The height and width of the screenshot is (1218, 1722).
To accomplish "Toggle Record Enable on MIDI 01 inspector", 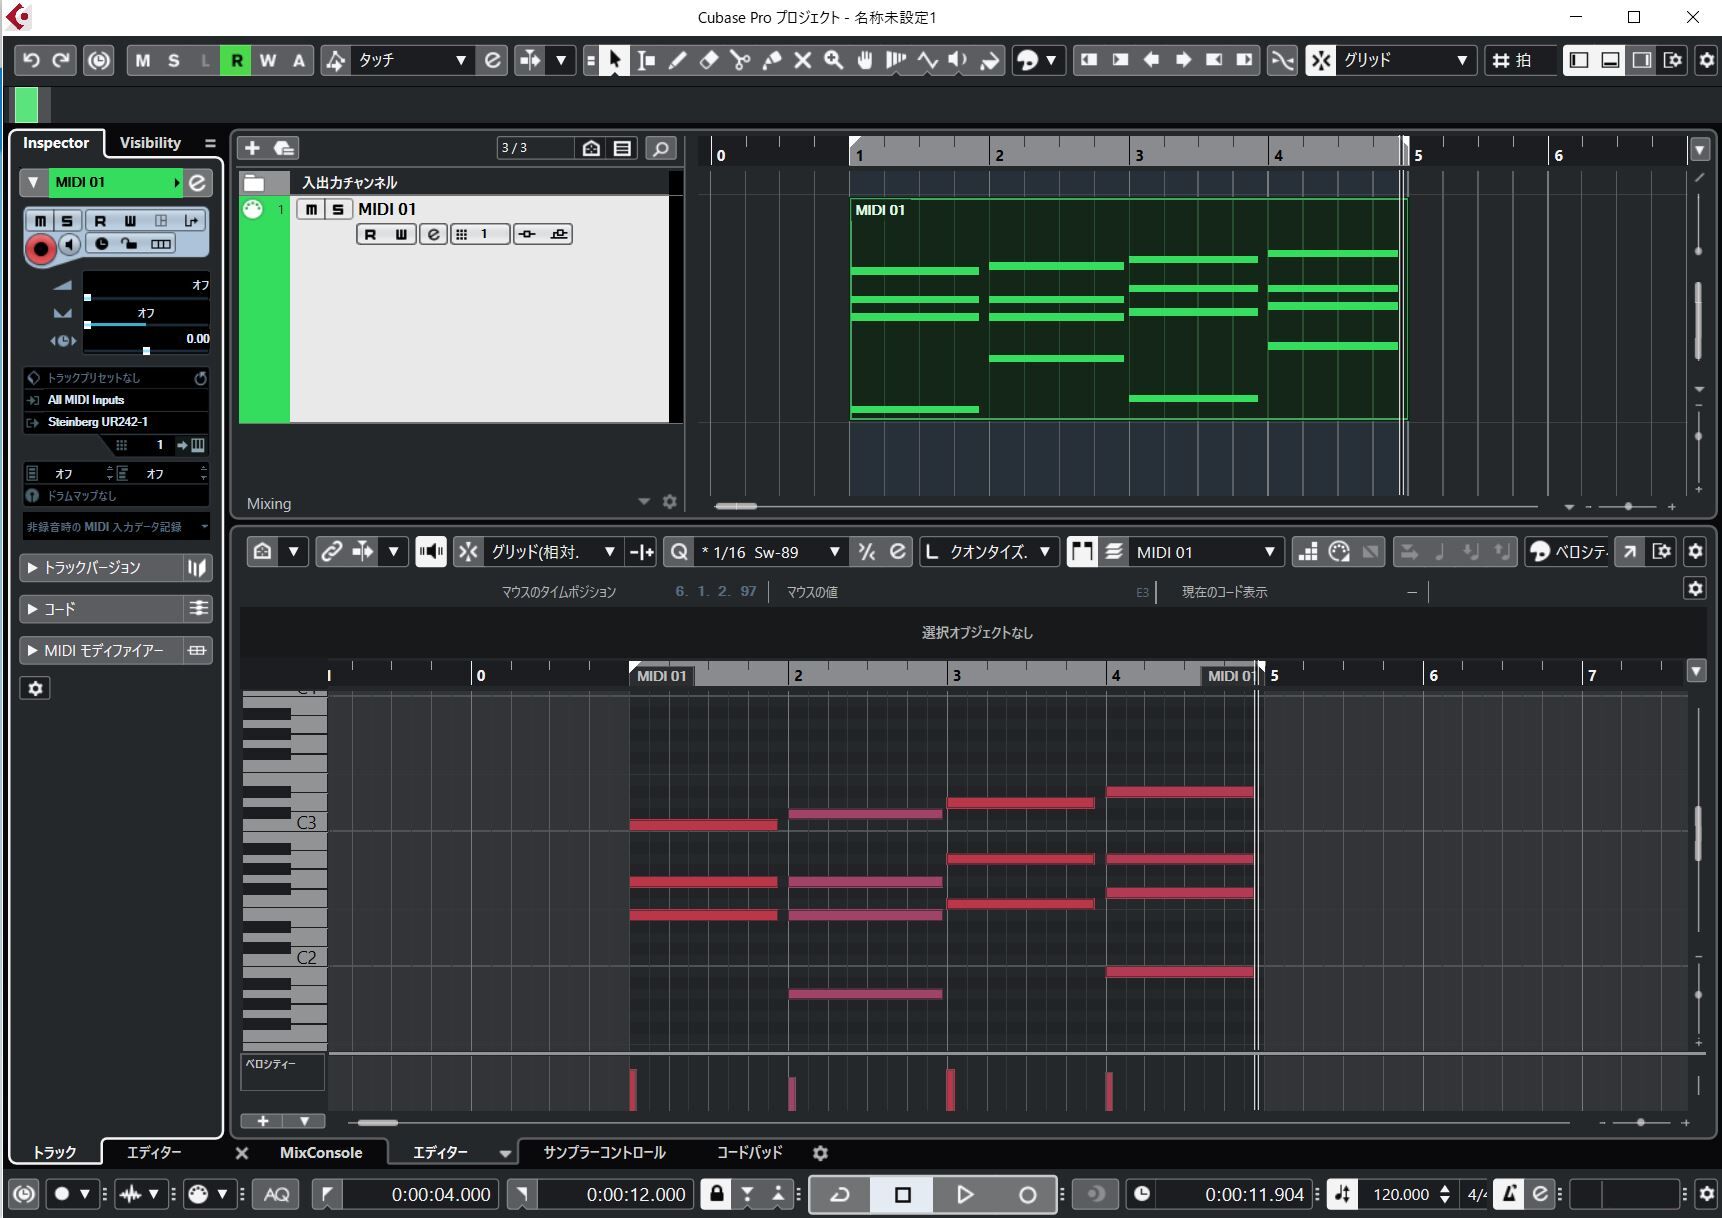I will [x=41, y=248].
